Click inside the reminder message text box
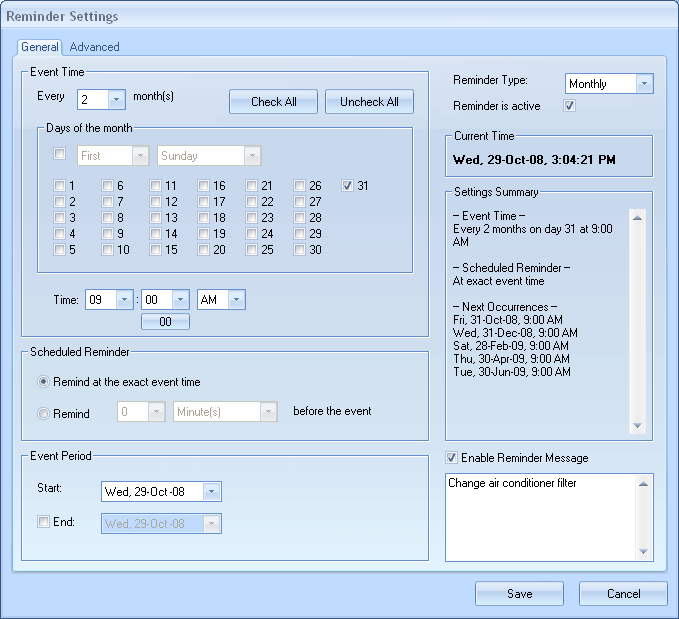The image size is (679, 619). pos(540,517)
